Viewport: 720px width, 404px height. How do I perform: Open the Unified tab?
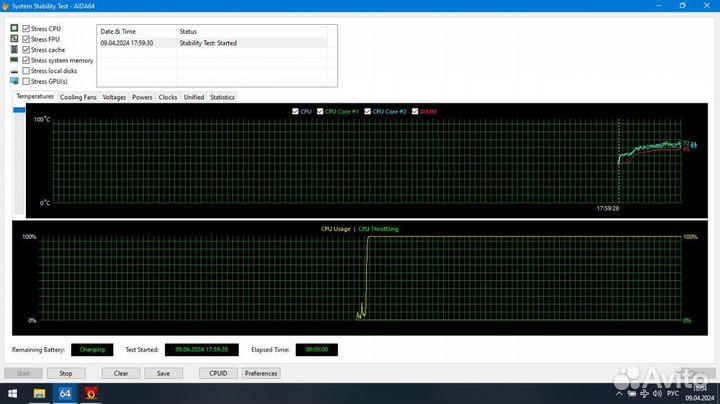[194, 97]
